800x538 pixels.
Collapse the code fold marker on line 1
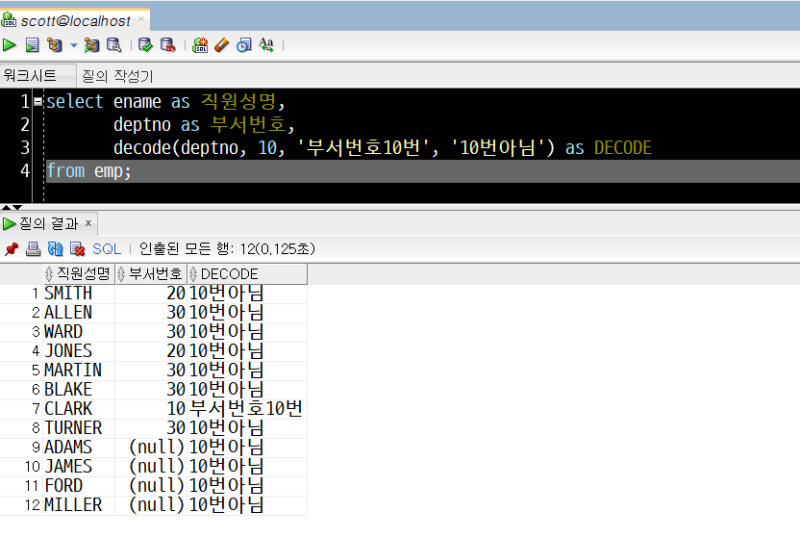tap(38, 102)
